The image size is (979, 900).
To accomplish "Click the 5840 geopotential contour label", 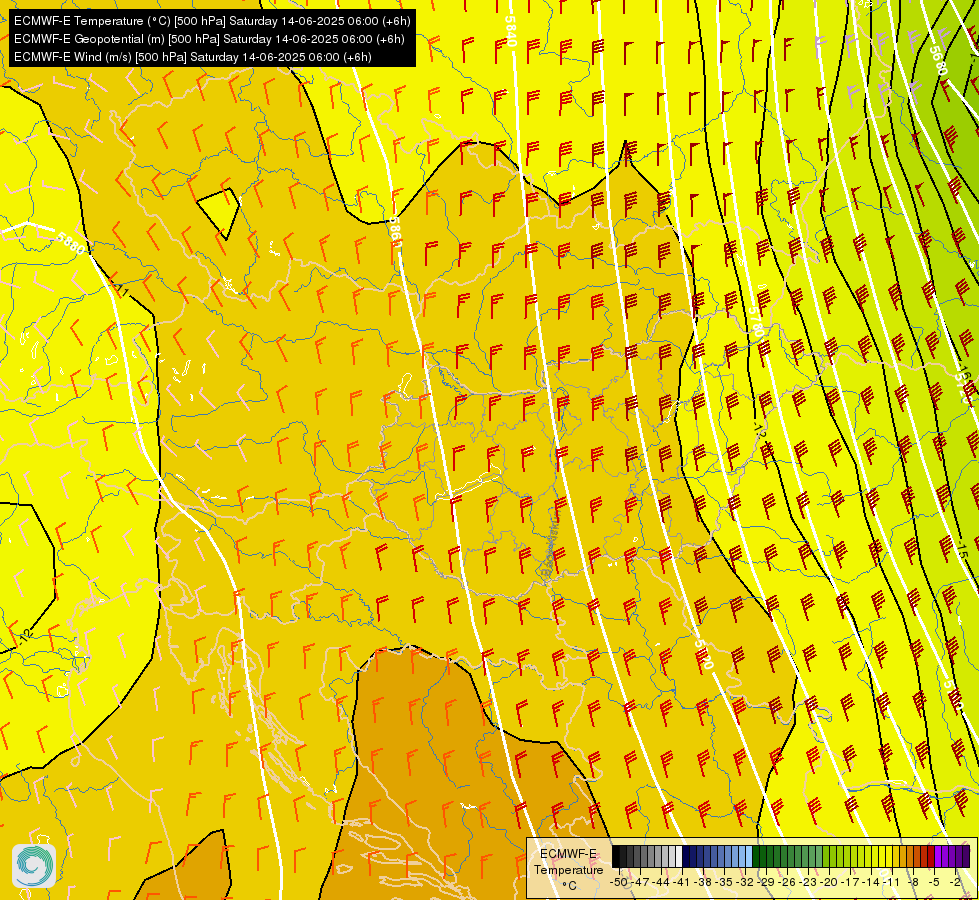I will pyautogui.click(x=511, y=31).
